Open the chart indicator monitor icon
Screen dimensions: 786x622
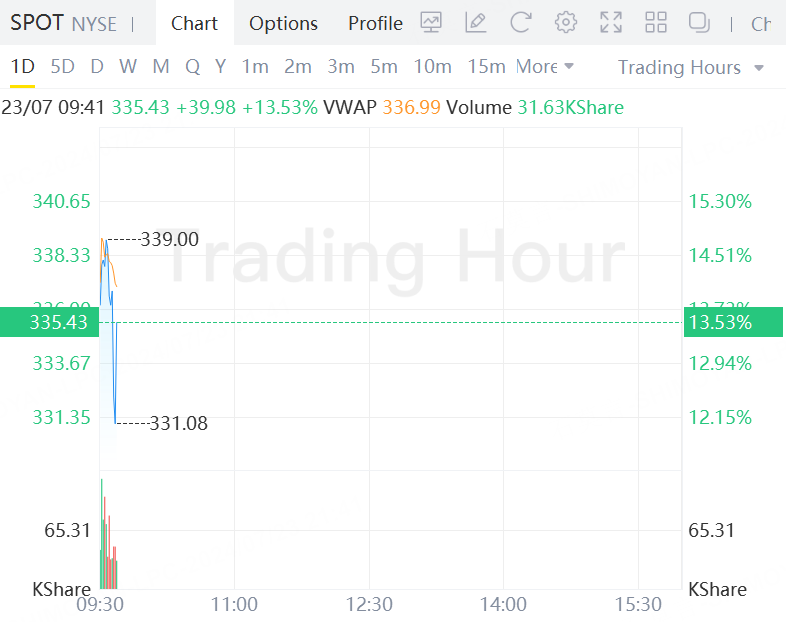pyautogui.click(x=431, y=23)
